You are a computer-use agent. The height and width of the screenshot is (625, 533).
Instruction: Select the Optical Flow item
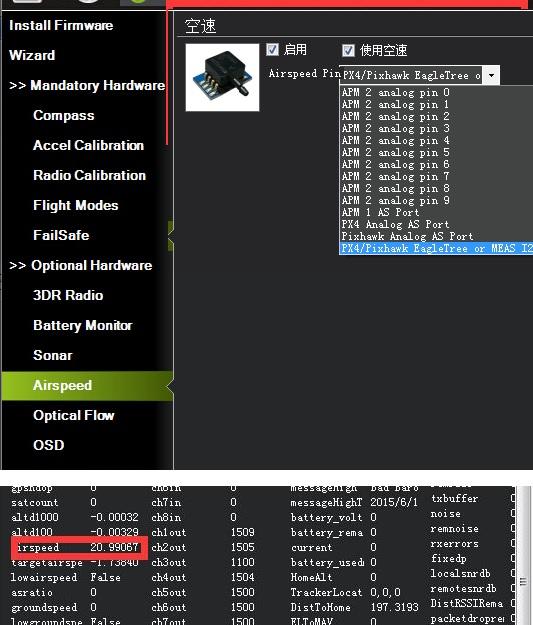click(x=74, y=415)
